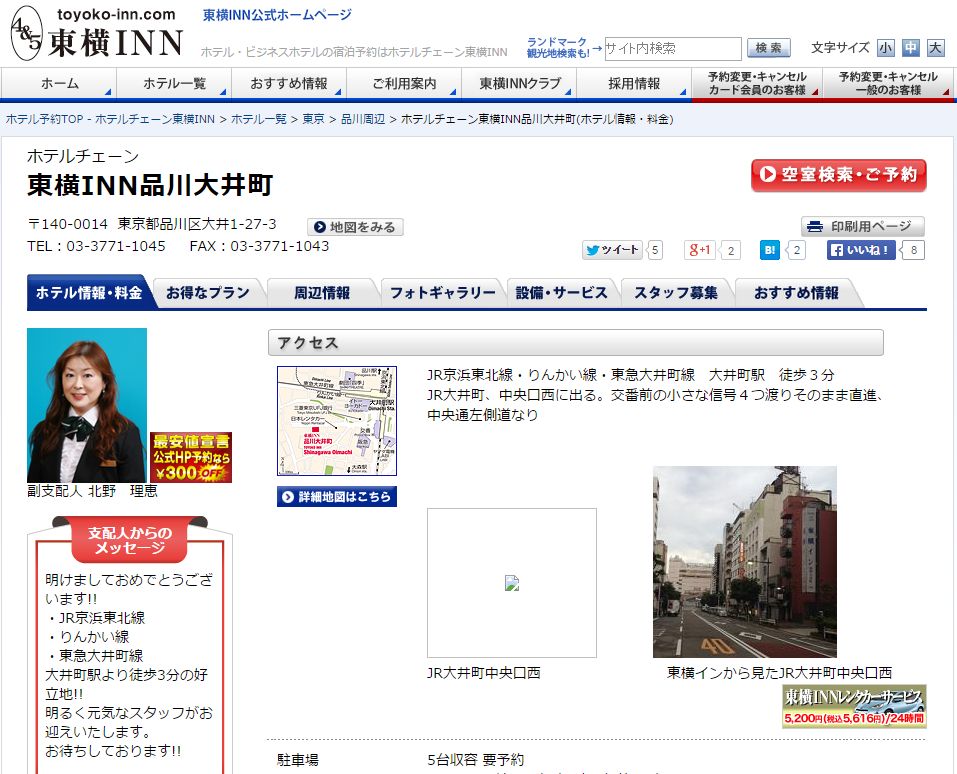Image resolution: width=957 pixels, height=774 pixels.
Task: Open the access map thumbnail
Action: coord(337,421)
